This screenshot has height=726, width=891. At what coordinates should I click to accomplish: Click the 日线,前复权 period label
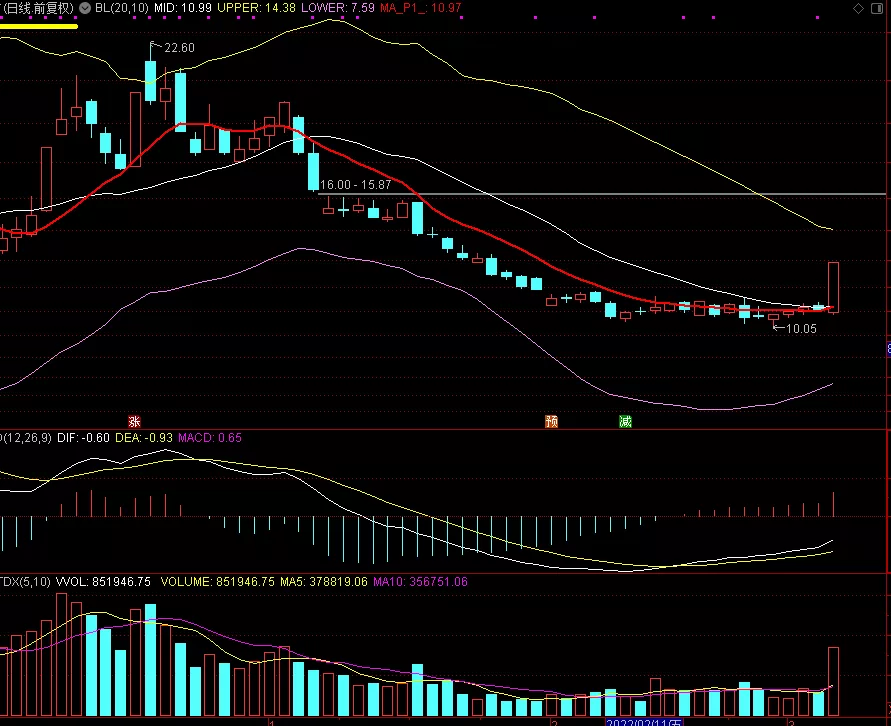pyautogui.click(x=38, y=8)
